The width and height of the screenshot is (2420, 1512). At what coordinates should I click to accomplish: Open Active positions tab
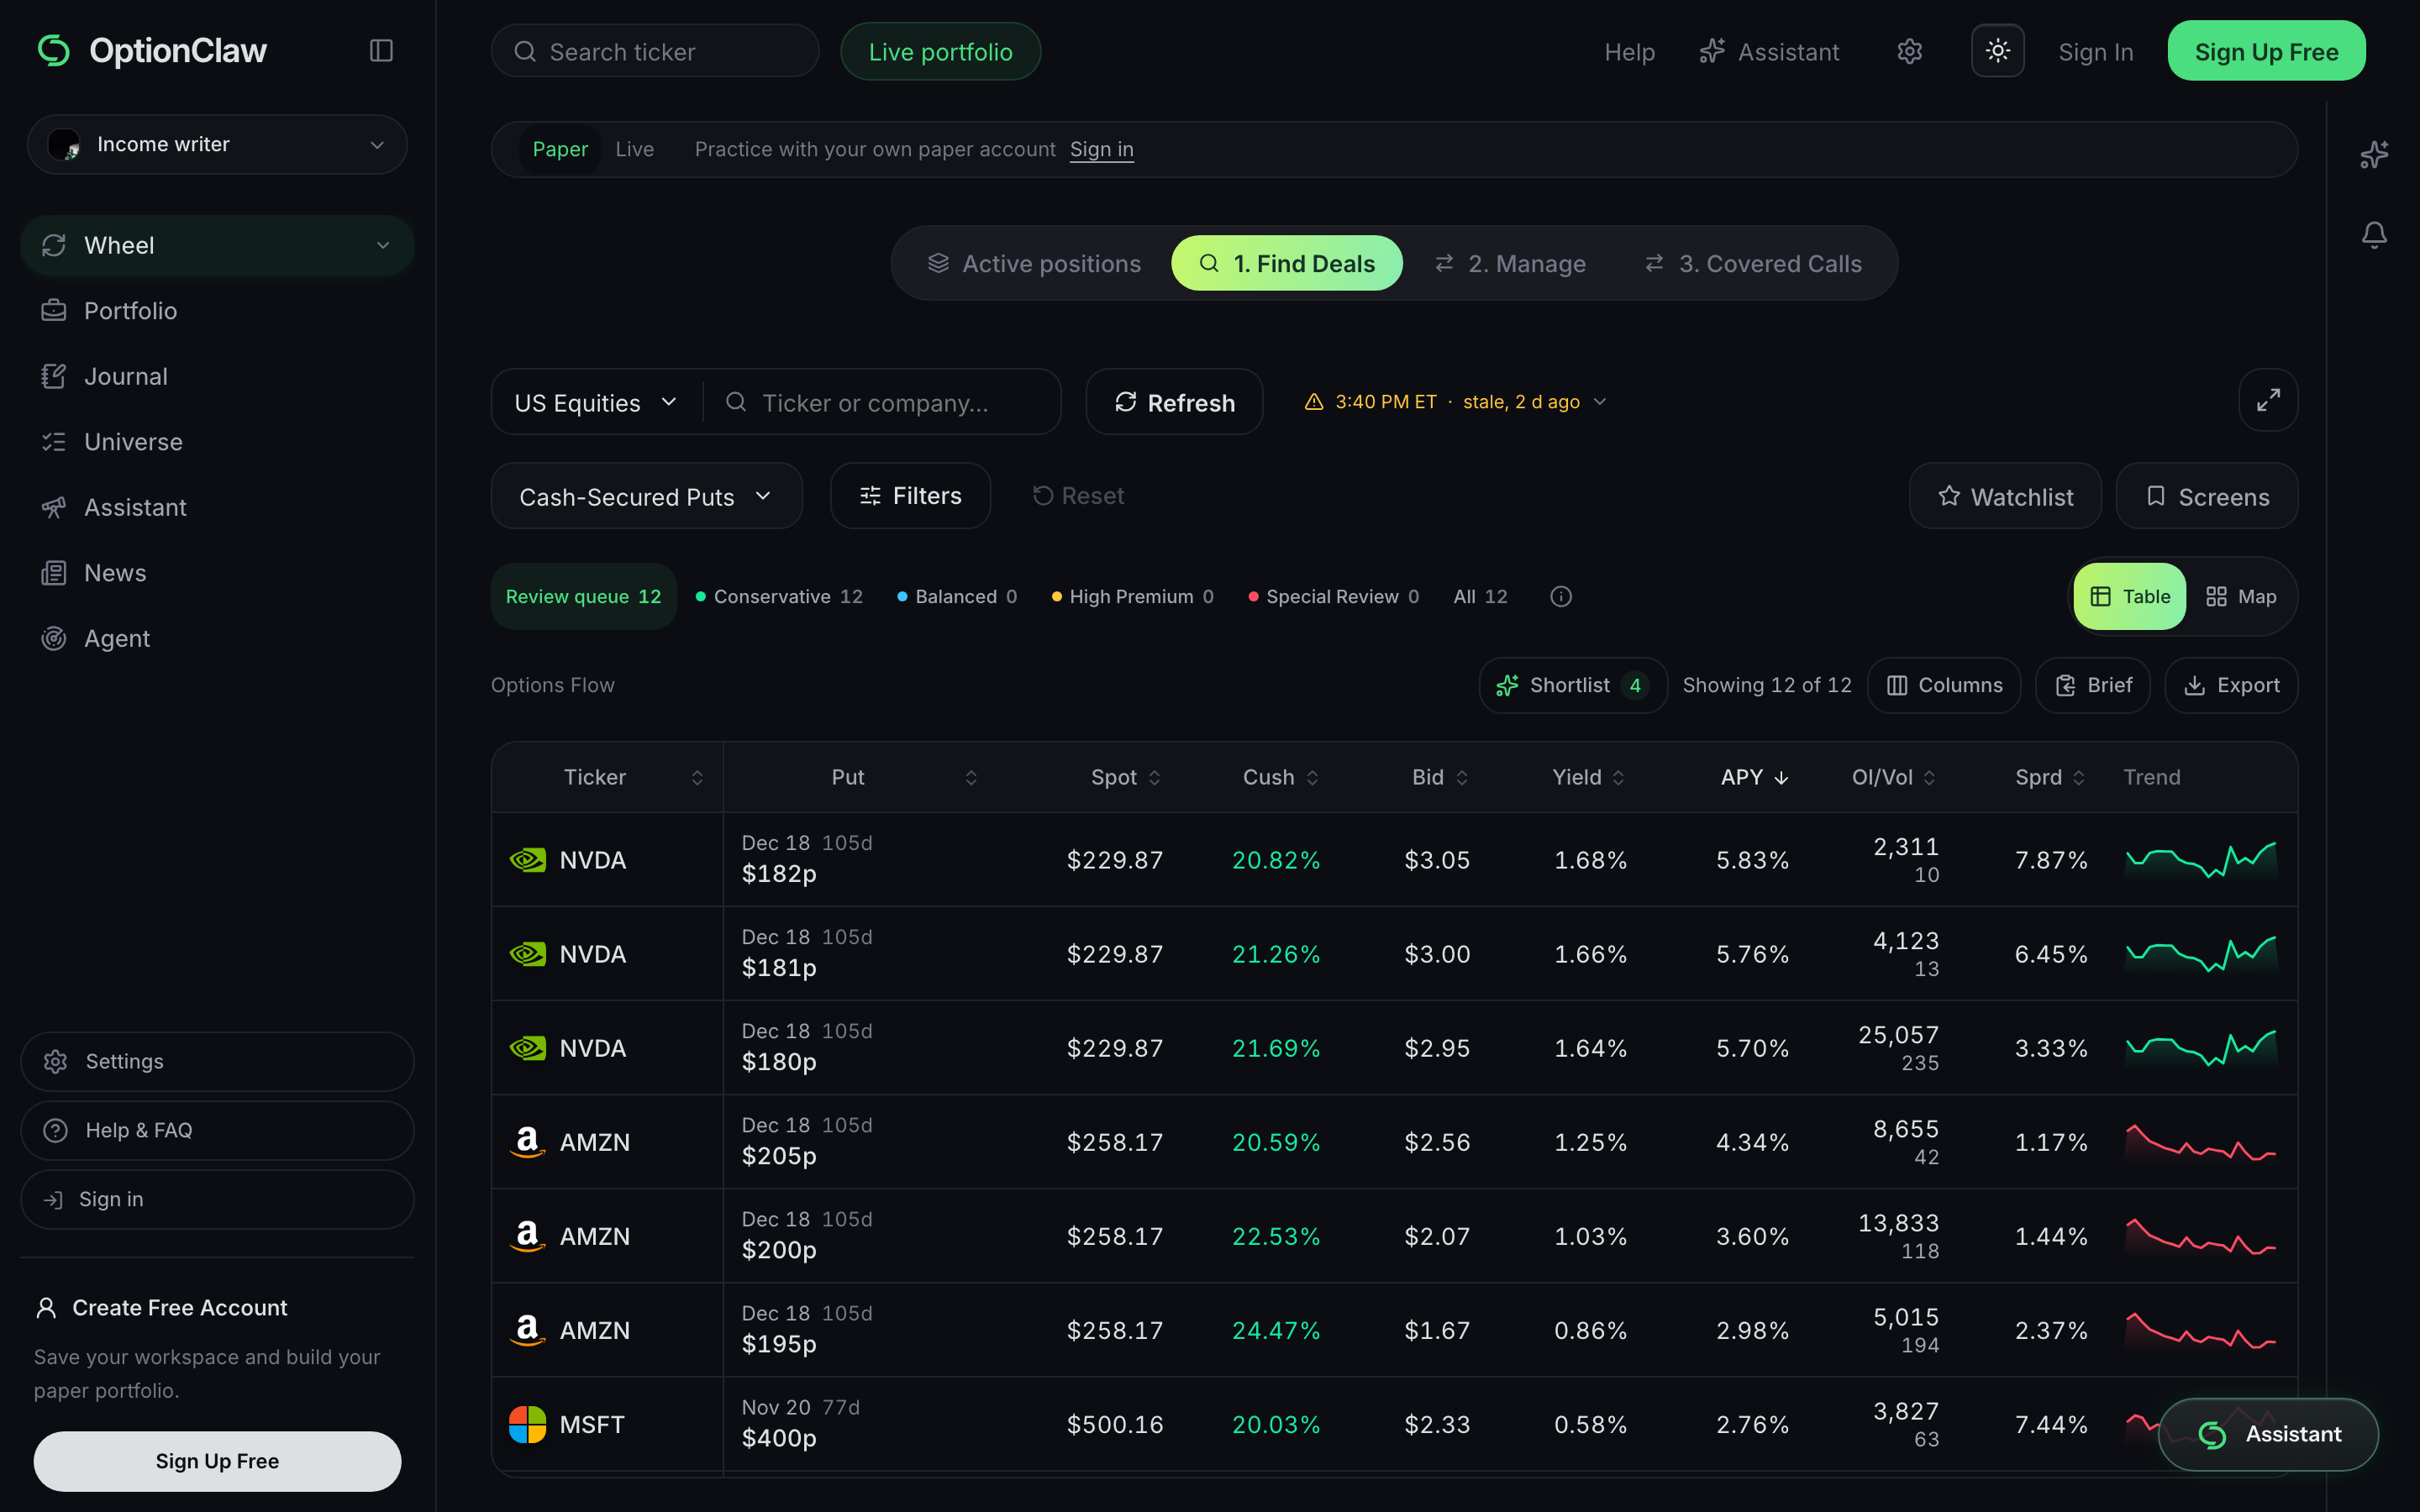point(1034,263)
